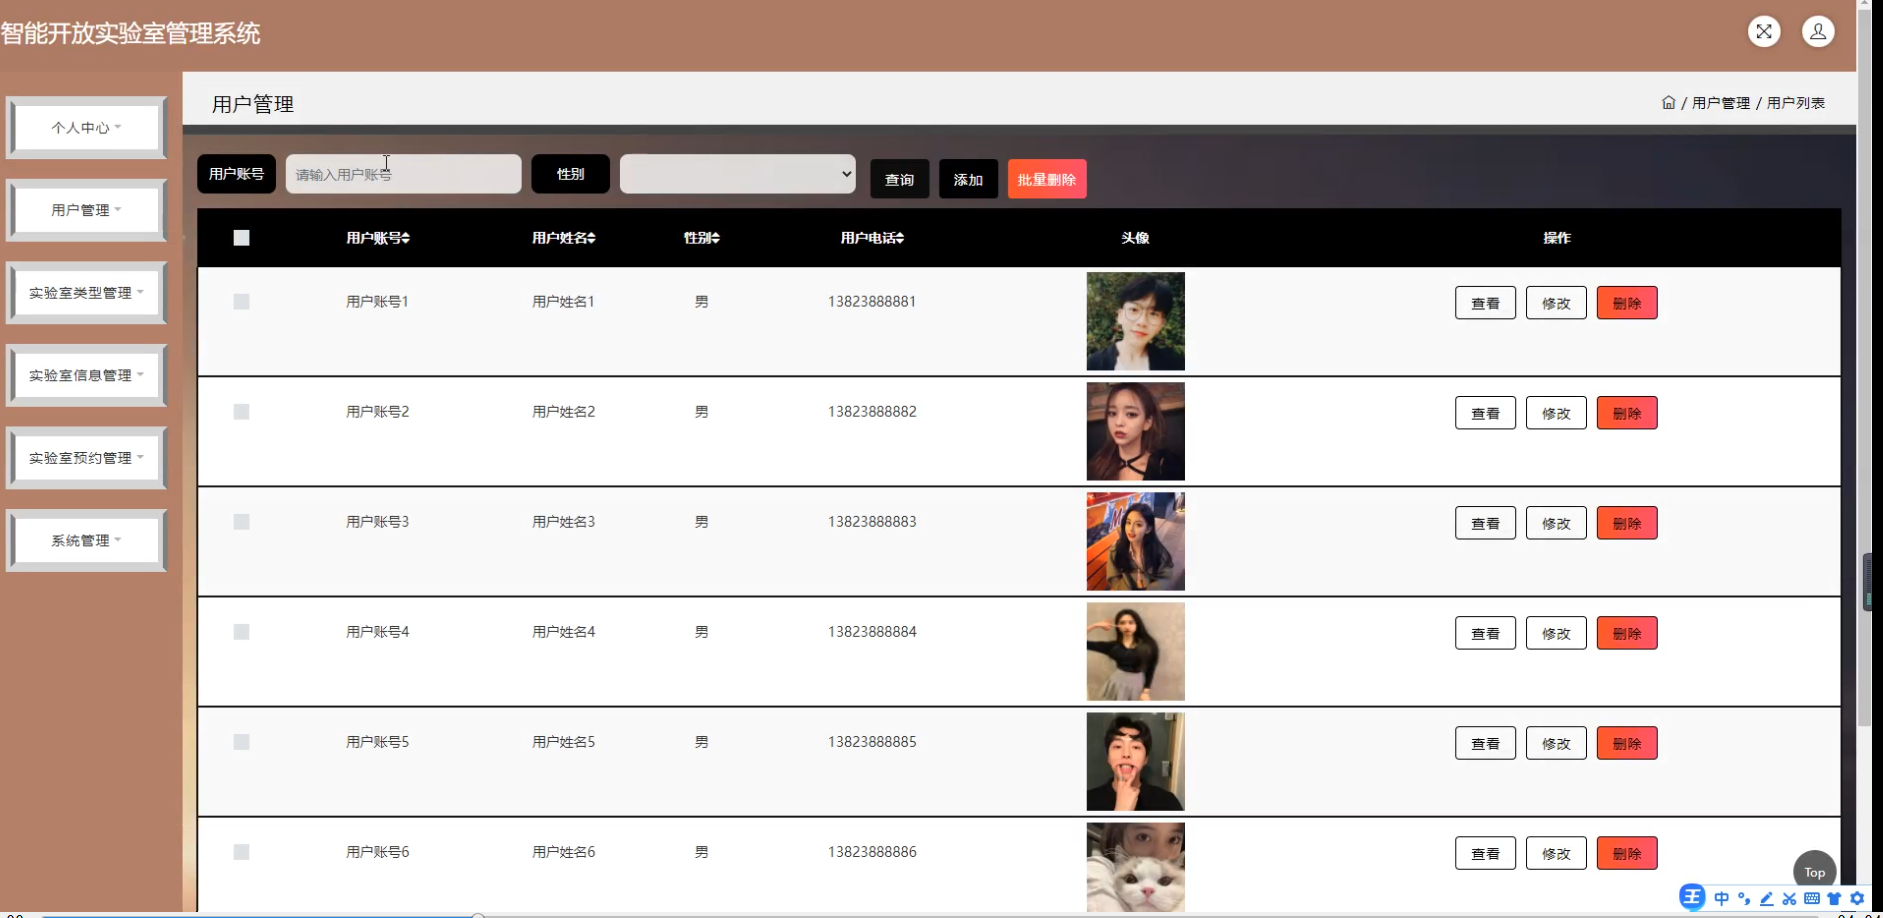Click 修改 for 用户账号6
The height and width of the screenshot is (918, 1883).
tap(1556, 853)
